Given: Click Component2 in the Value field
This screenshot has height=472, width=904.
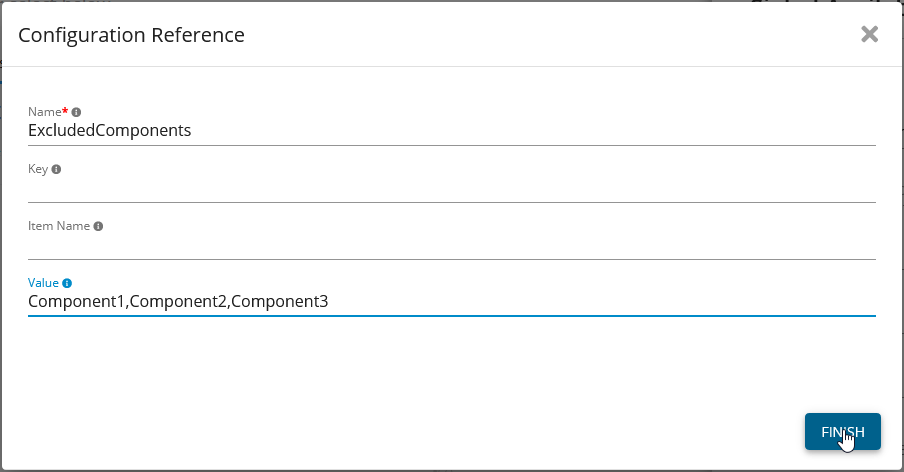Looking at the screenshot, I should (178, 301).
